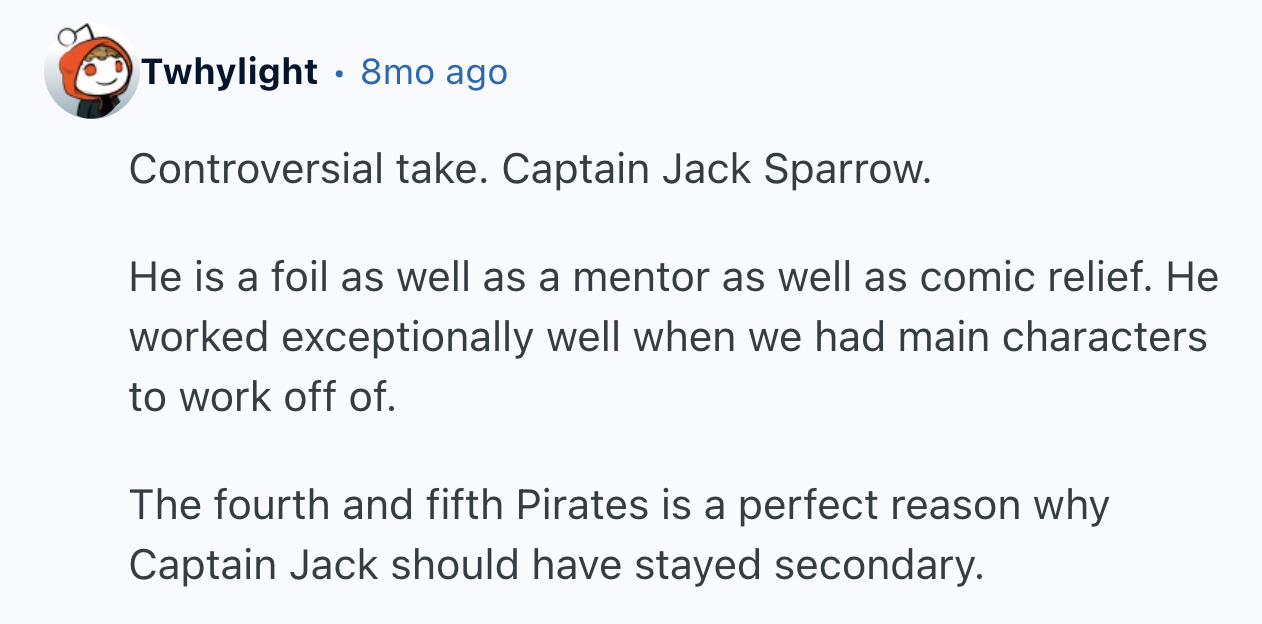Click the words "fourth and fifth"
Image resolution: width=1262 pixels, height=624 pixels.
click(x=356, y=505)
